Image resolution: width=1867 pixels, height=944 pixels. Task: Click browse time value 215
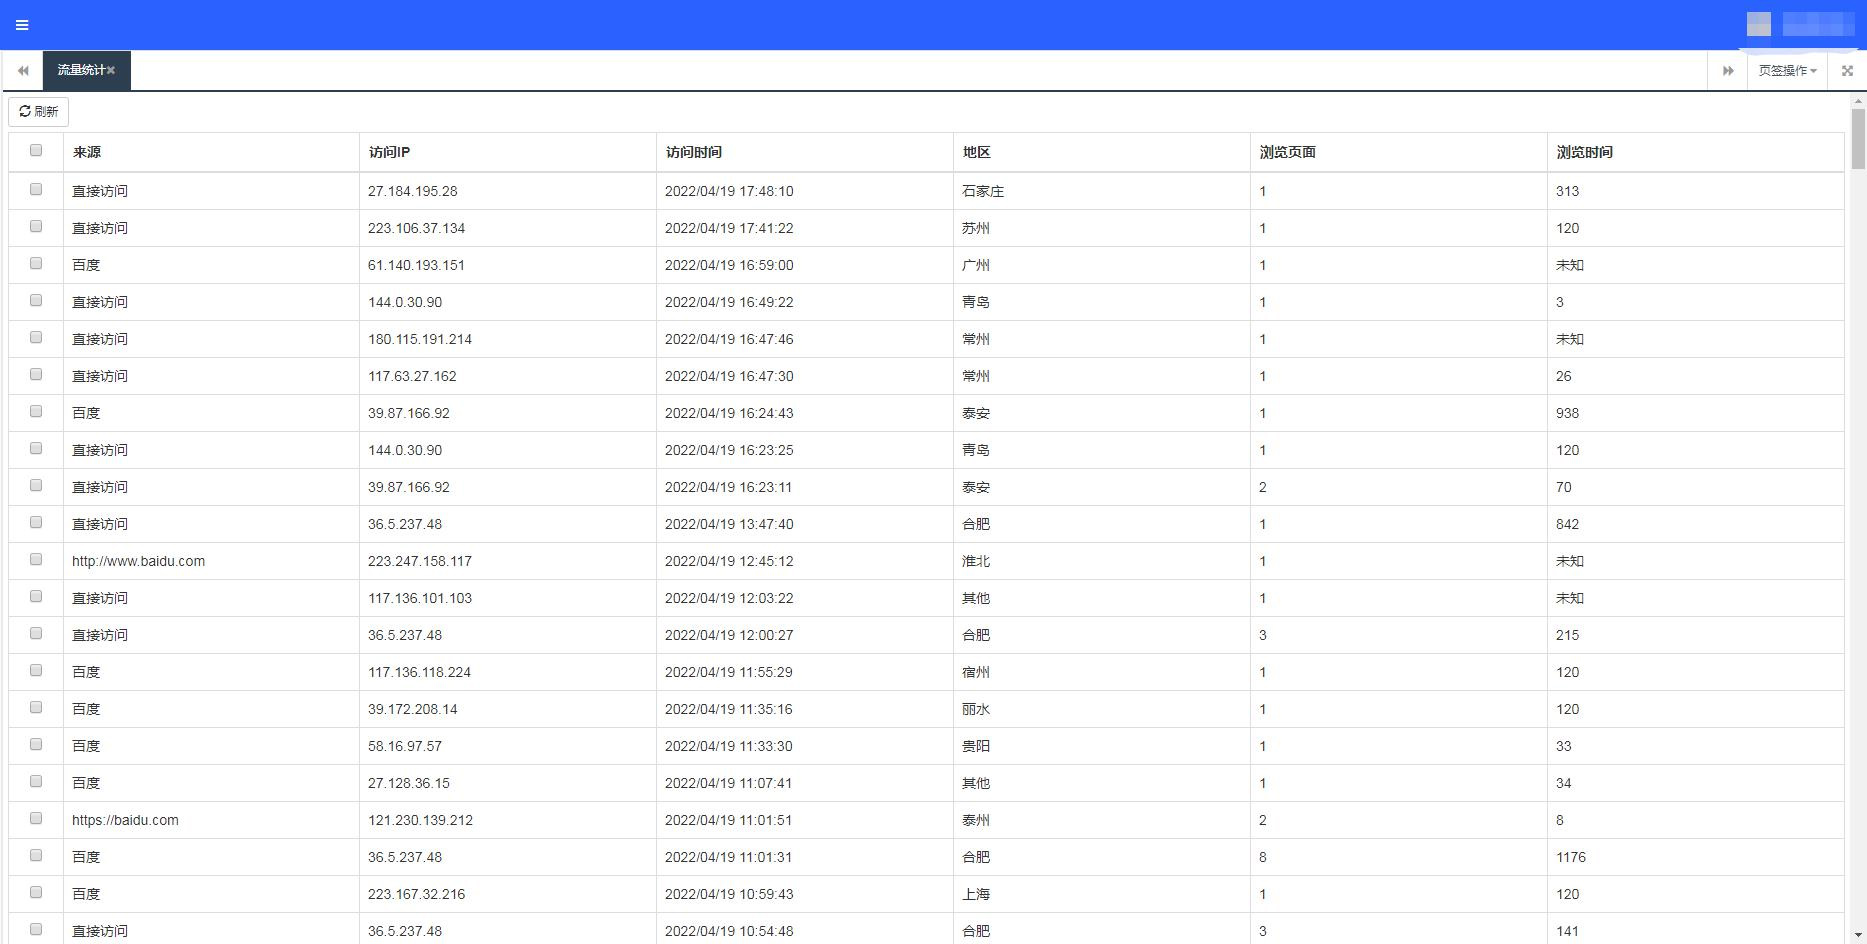point(1568,635)
